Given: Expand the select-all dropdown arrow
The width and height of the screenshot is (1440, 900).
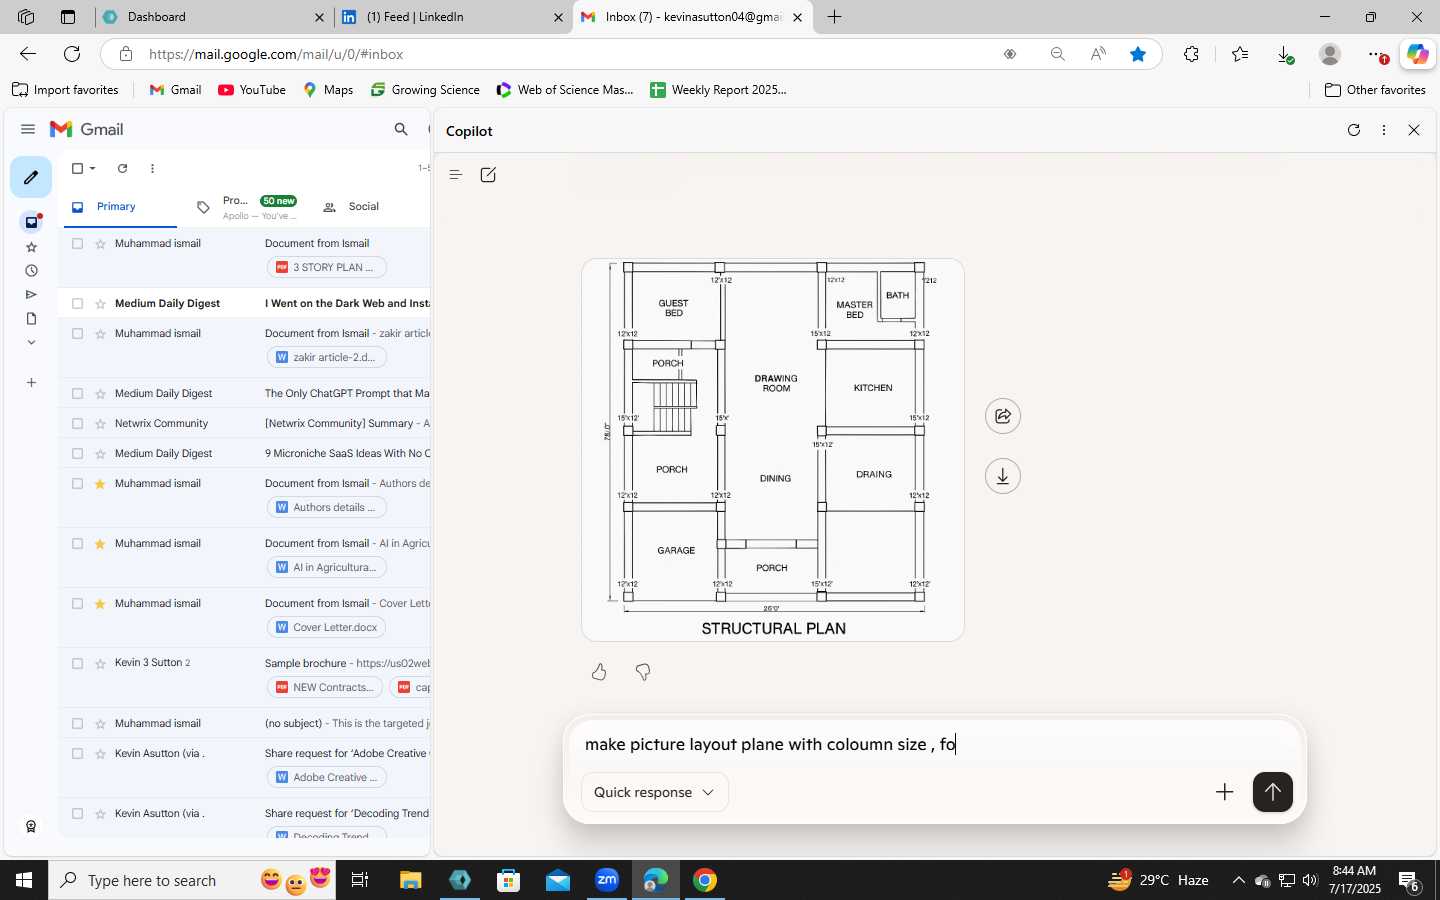Looking at the screenshot, I should tap(93, 169).
